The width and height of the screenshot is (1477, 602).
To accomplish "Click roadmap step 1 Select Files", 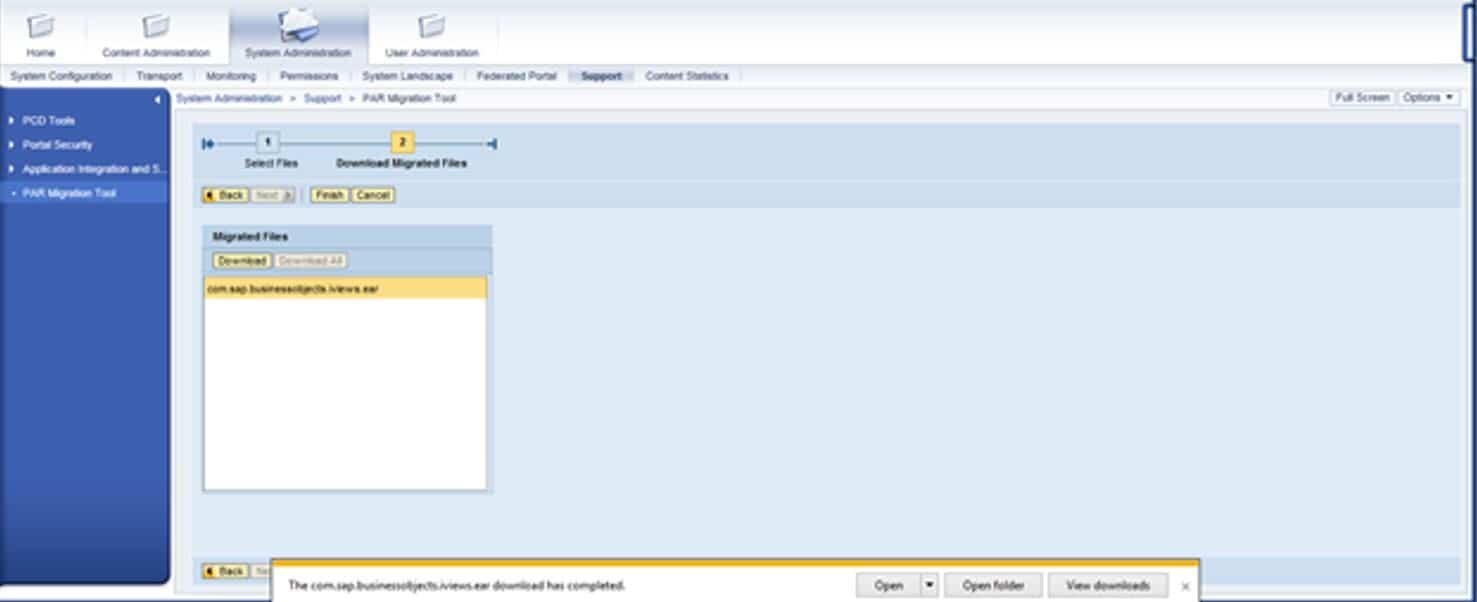I will pos(267,143).
